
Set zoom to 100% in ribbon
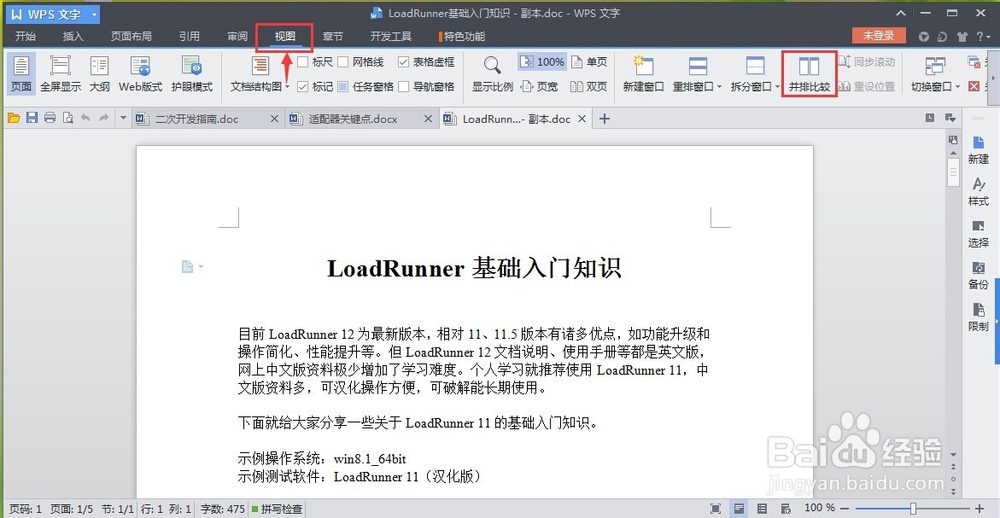(542, 62)
